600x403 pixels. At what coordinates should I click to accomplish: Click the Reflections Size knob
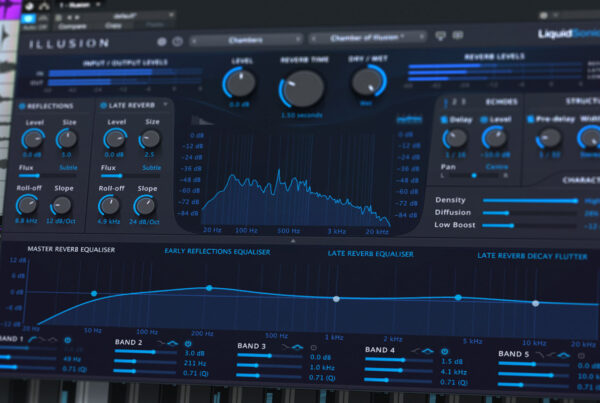click(x=67, y=139)
